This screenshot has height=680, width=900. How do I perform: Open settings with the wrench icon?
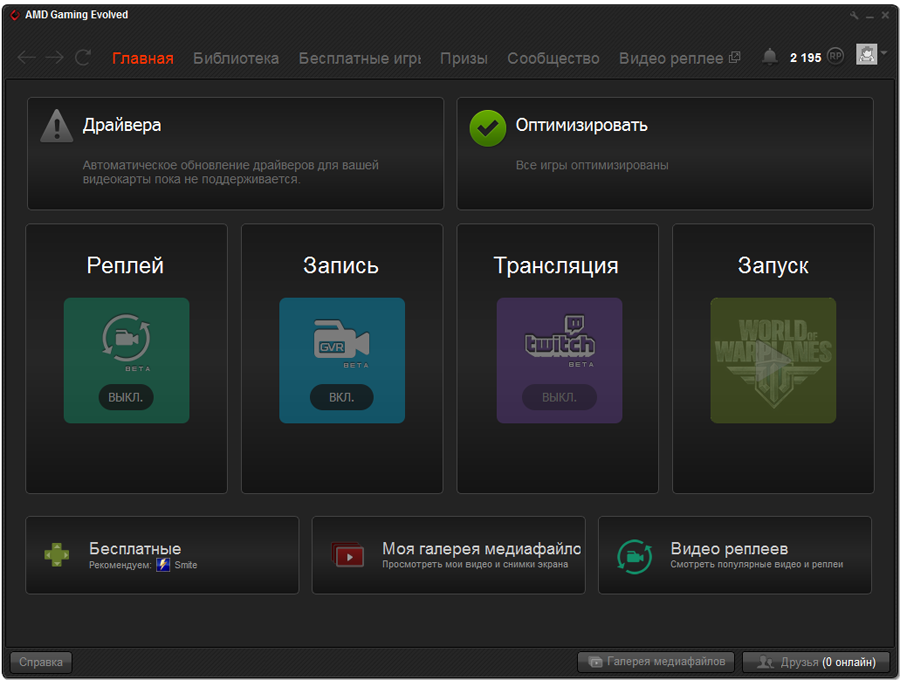(854, 15)
